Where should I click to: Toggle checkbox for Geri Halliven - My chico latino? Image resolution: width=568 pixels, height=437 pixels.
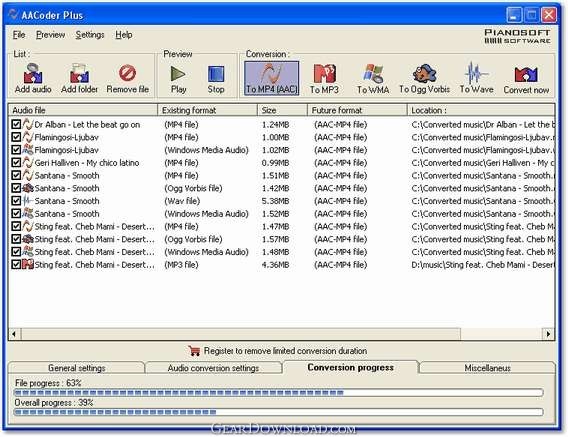pyautogui.click(x=16, y=162)
